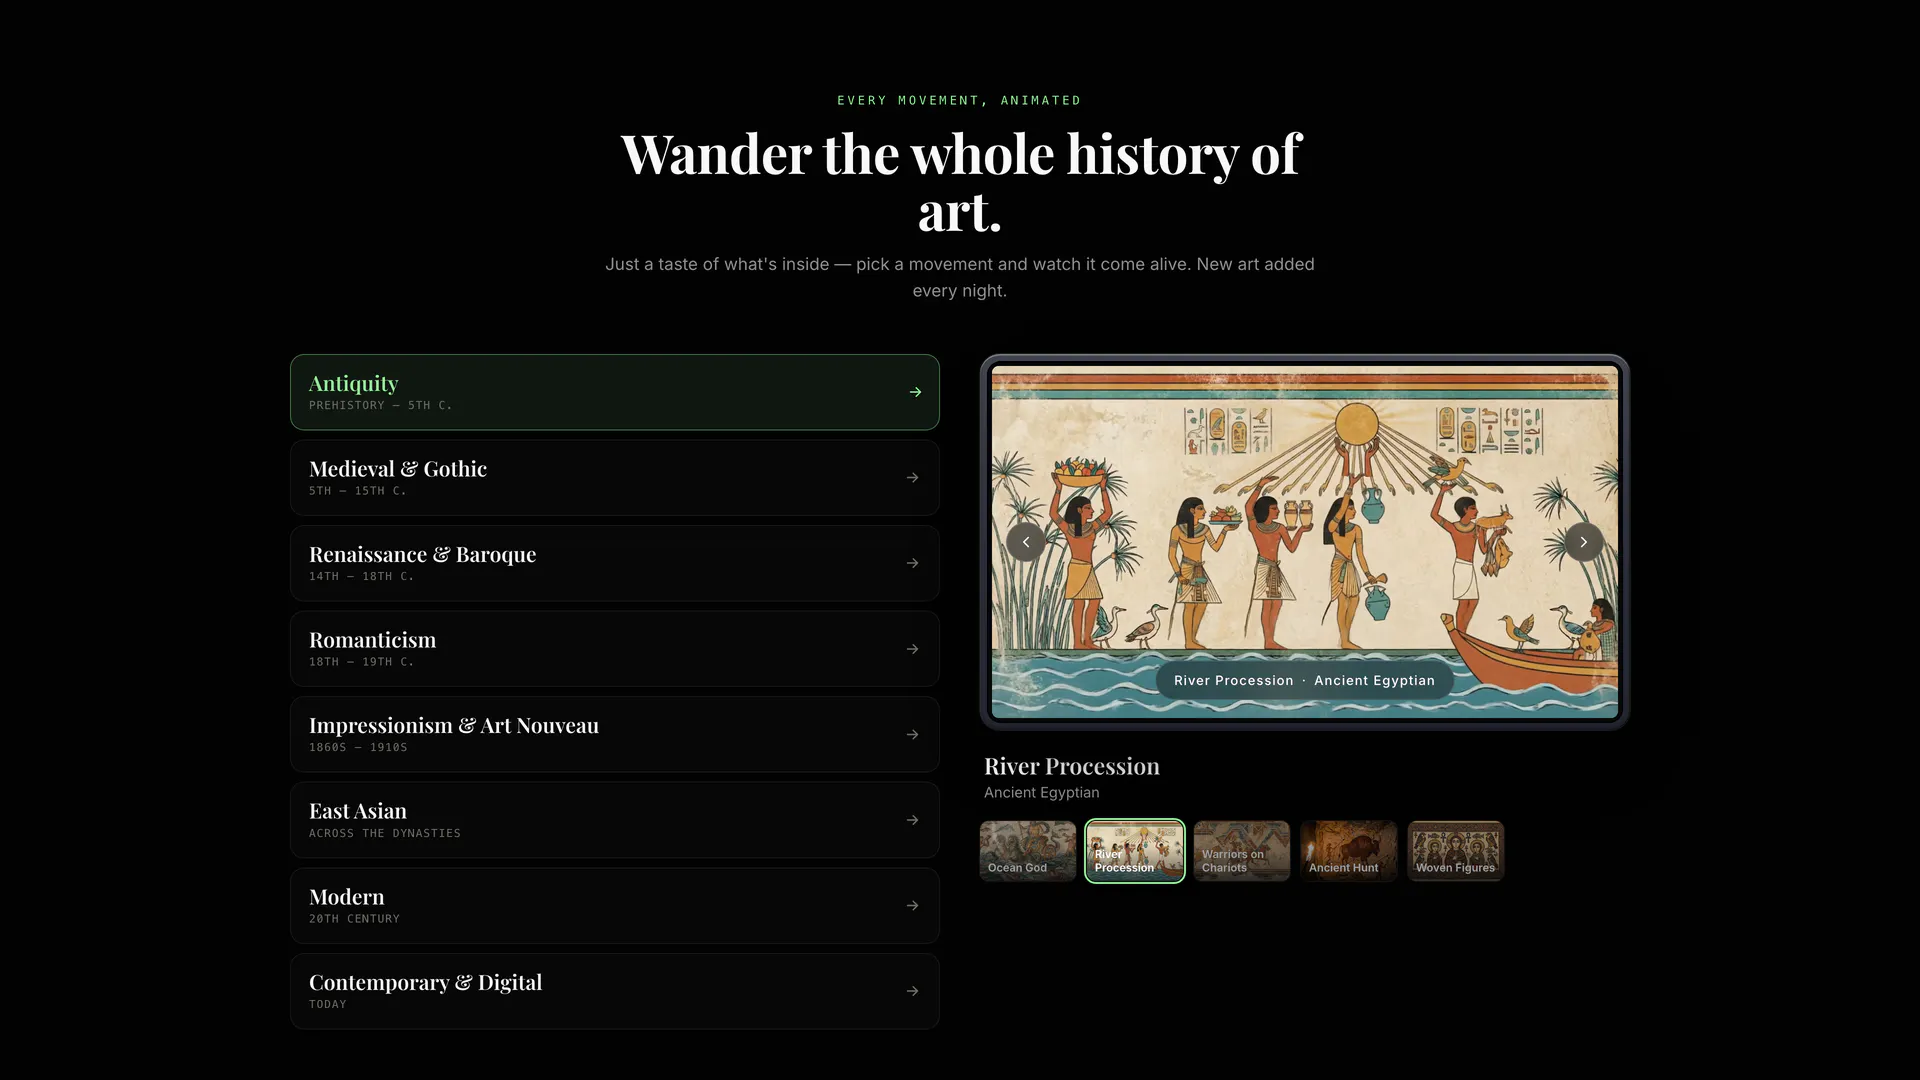The height and width of the screenshot is (1080, 1920).
Task: Open the Ancient Hunt thumbnail
Action: (x=1349, y=851)
